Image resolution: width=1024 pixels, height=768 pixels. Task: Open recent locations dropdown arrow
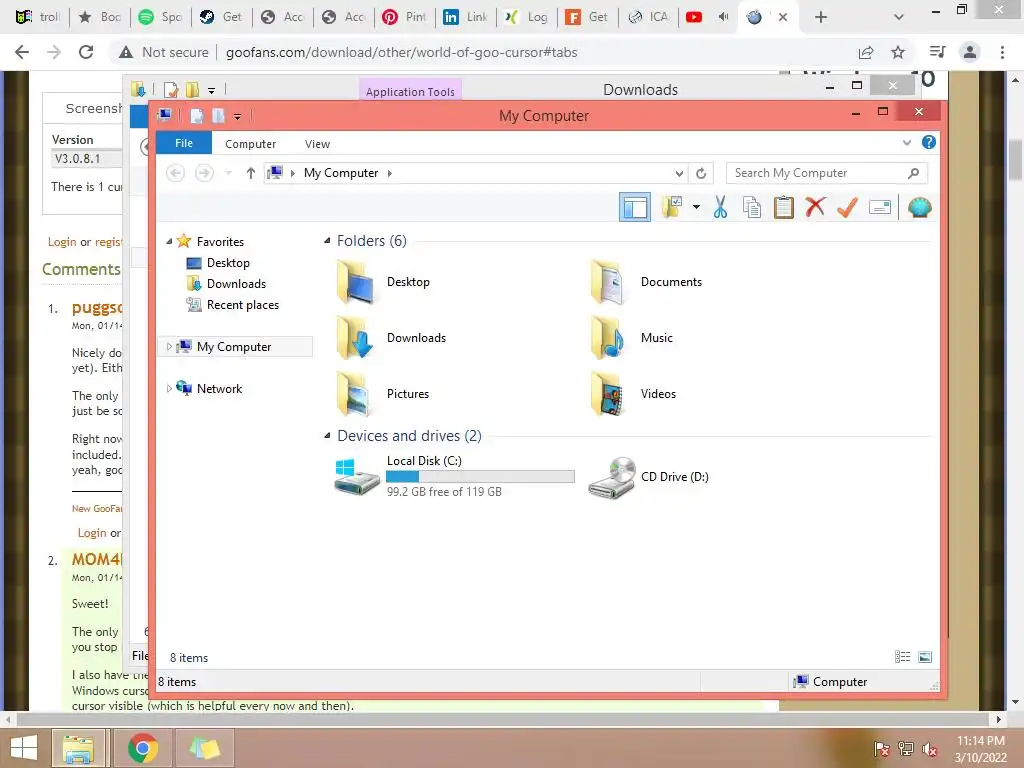[x=228, y=173]
